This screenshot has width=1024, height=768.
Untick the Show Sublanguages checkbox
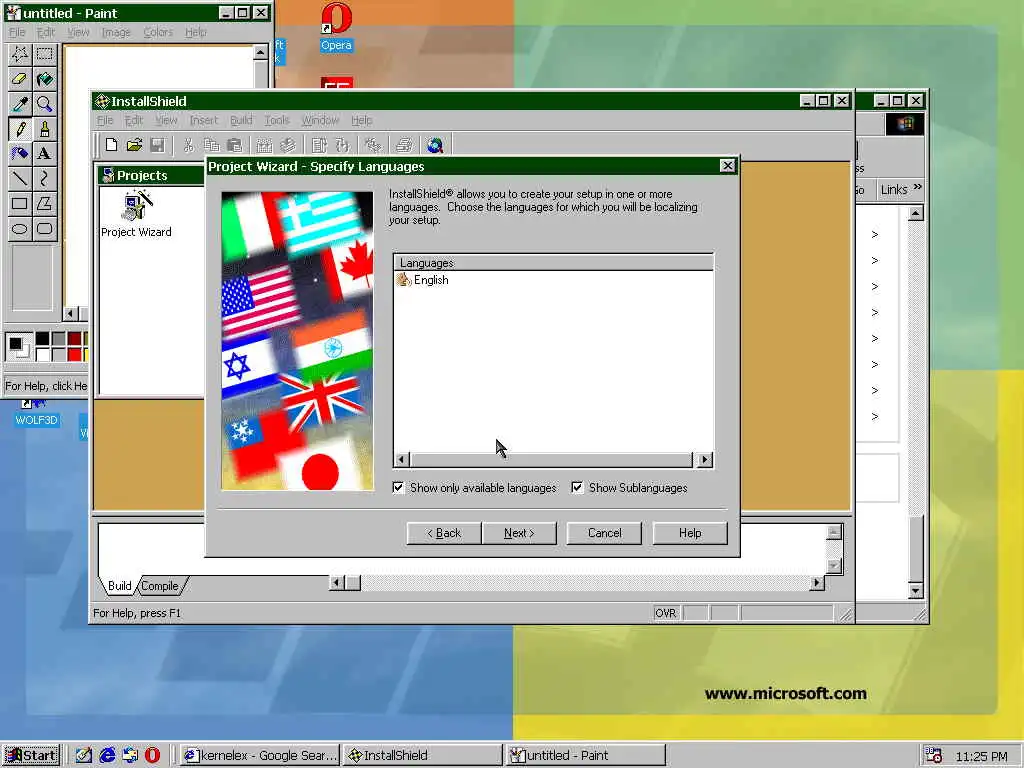(577, 488)
